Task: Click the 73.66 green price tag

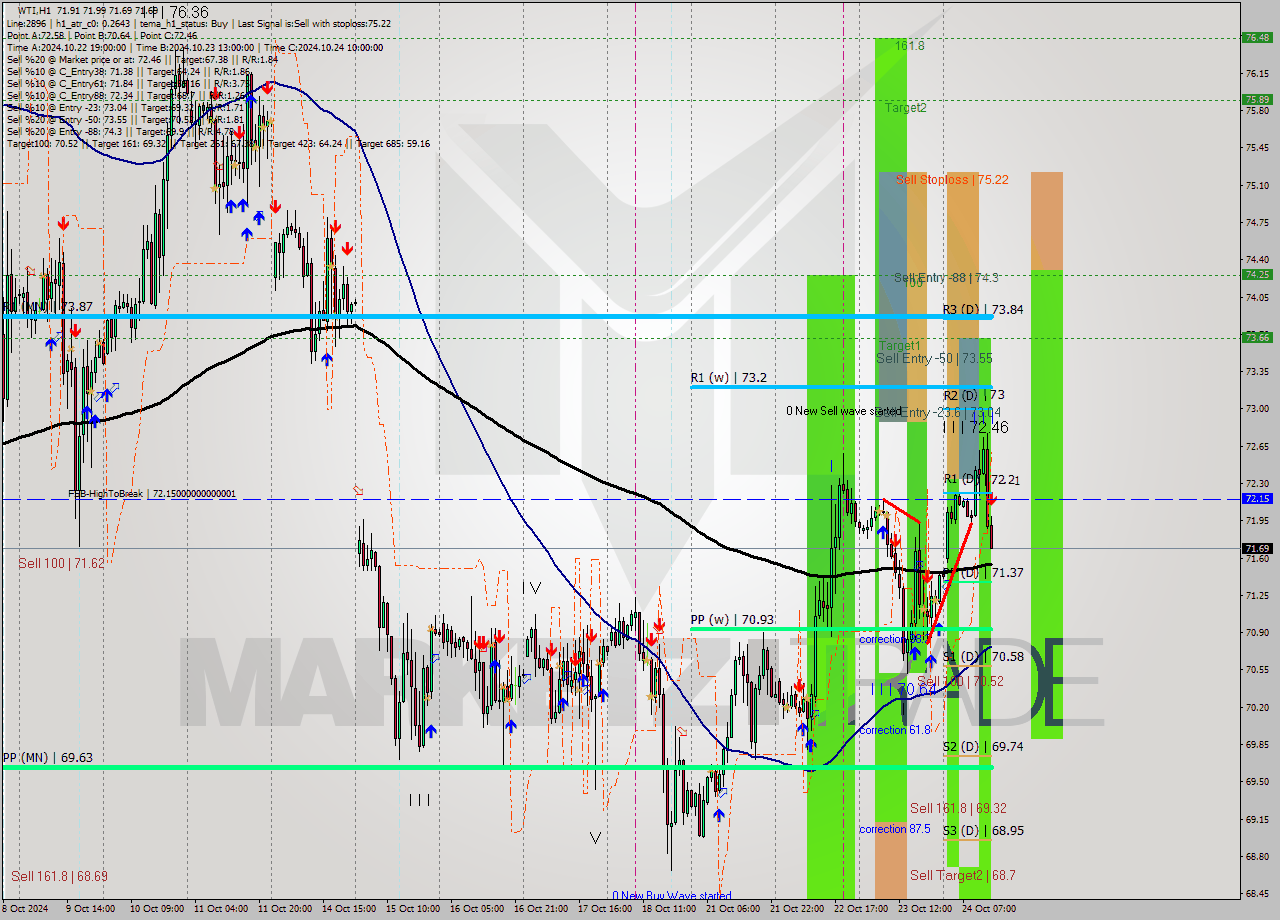Action: (1257, 337)
